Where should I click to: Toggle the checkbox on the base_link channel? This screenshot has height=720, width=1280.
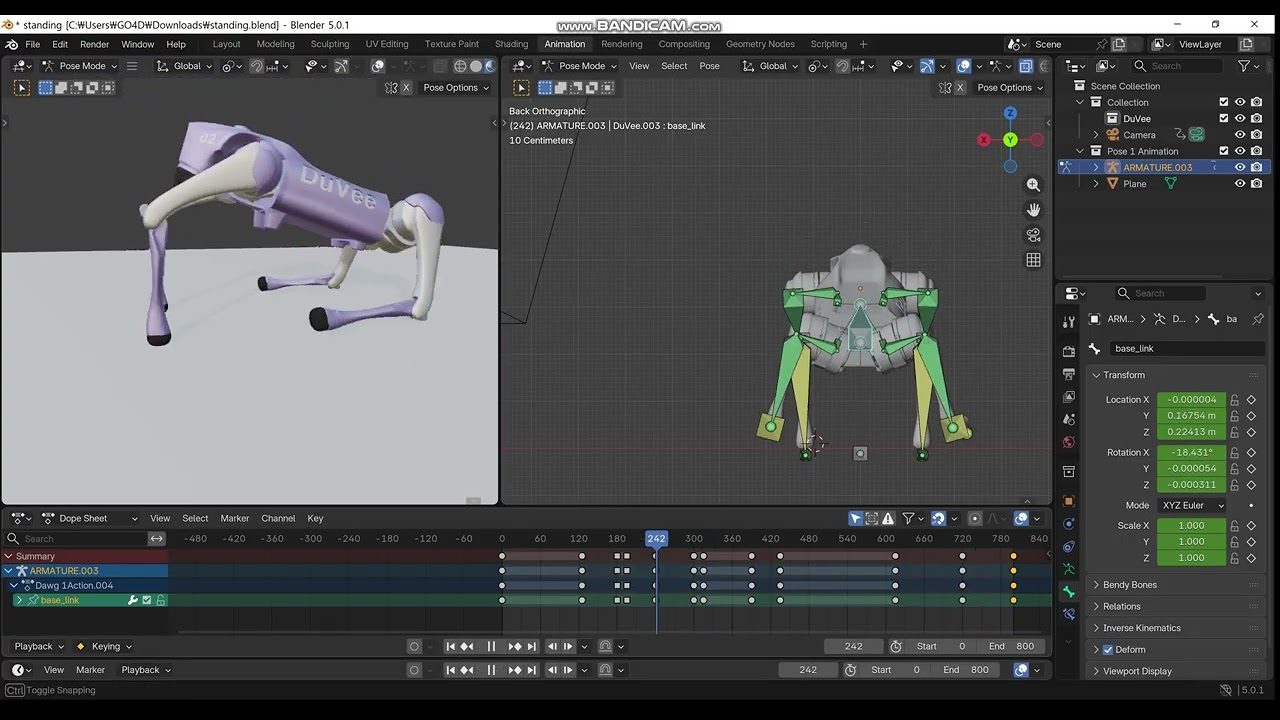point(147,600)
